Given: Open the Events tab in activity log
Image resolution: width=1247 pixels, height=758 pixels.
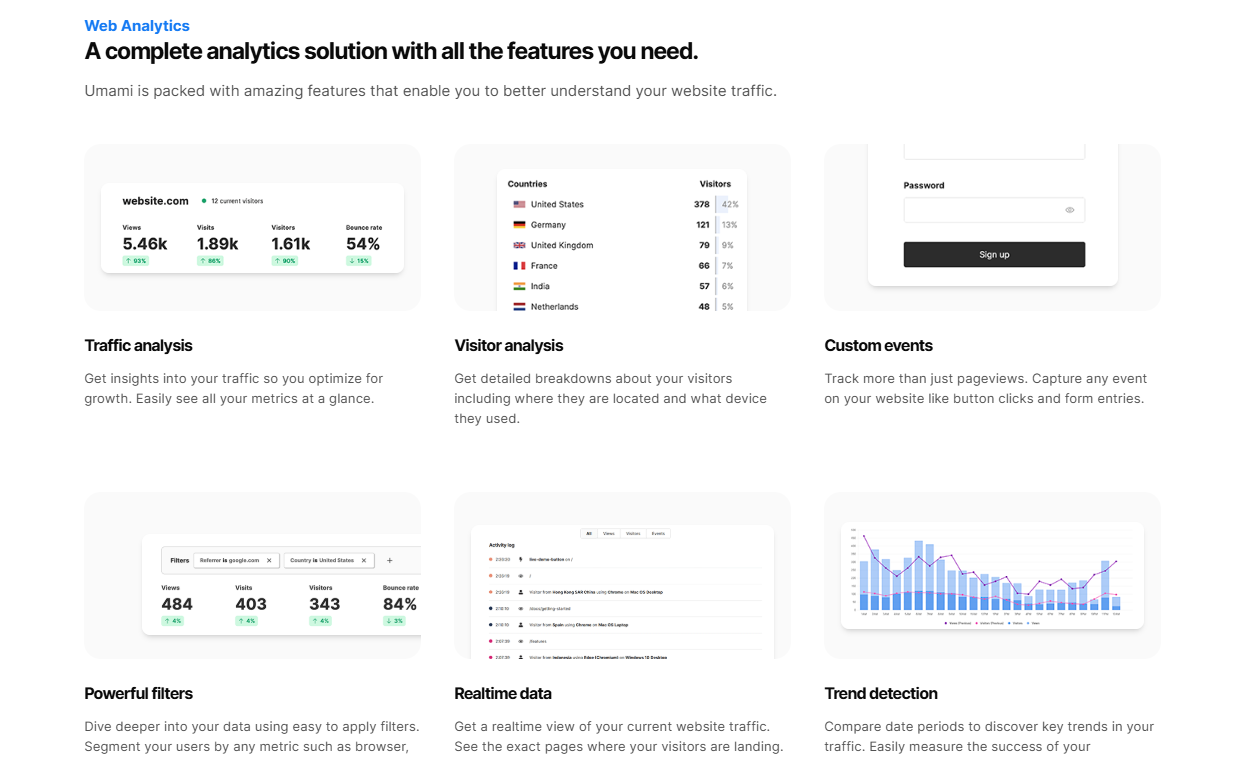Looking at the screenshot, I should click(658, 534).
